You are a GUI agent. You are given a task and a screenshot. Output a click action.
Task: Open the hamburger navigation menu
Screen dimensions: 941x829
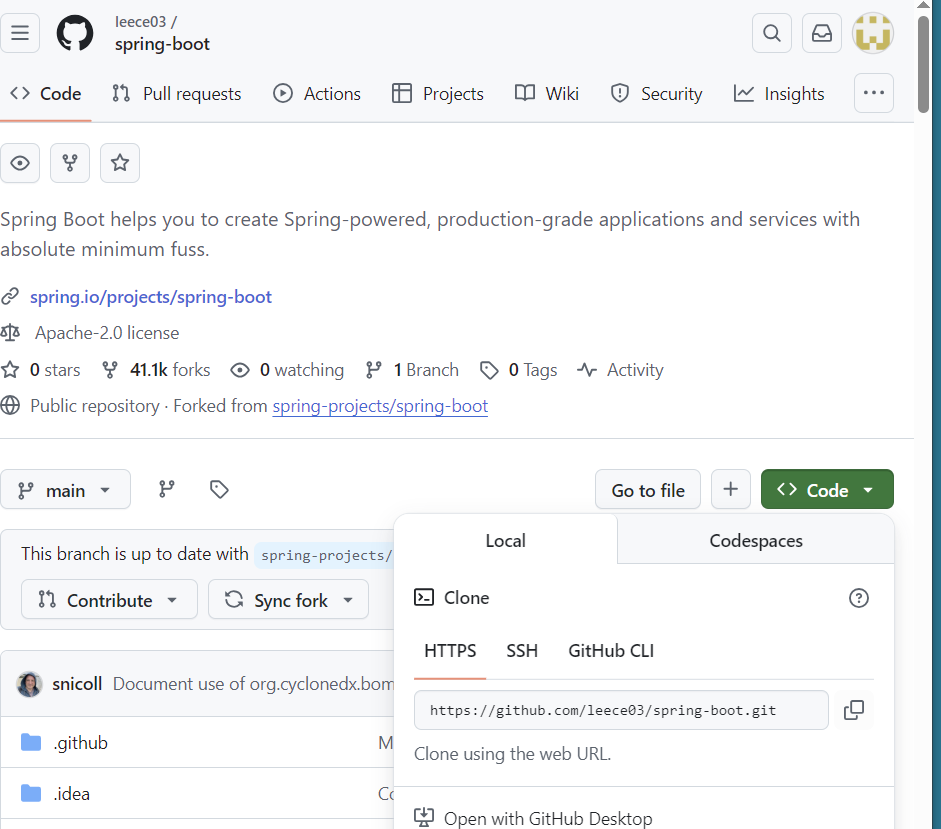[x=20, y=33]
